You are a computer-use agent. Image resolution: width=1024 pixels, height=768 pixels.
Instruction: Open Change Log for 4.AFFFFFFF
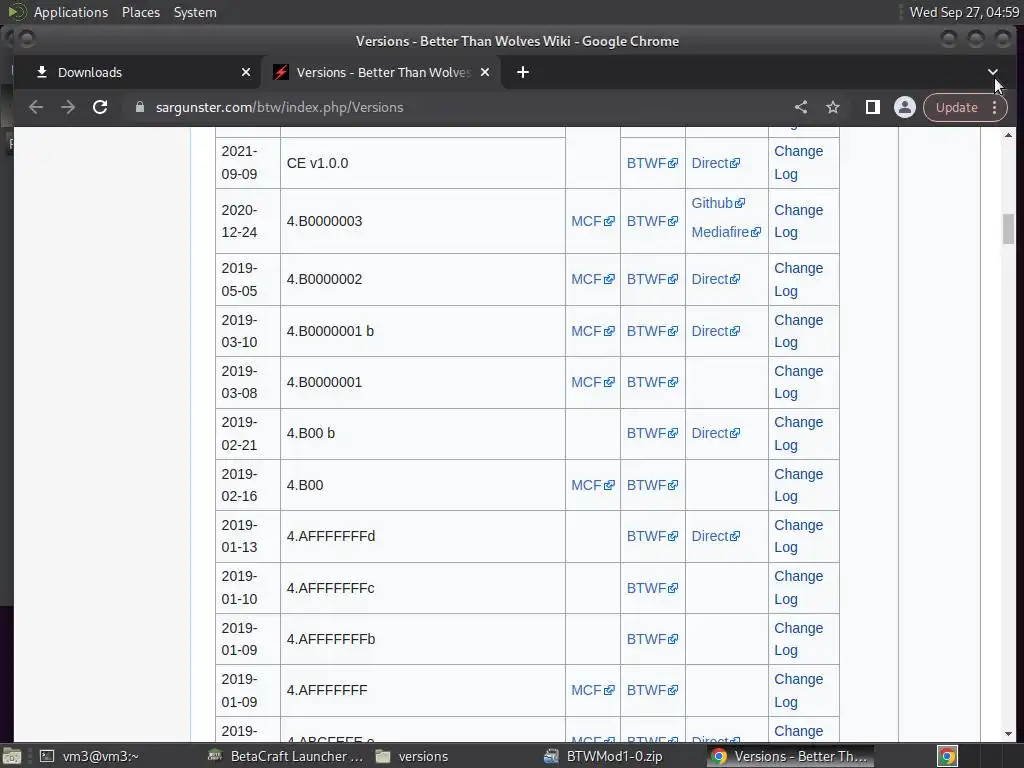pos(798,690)
